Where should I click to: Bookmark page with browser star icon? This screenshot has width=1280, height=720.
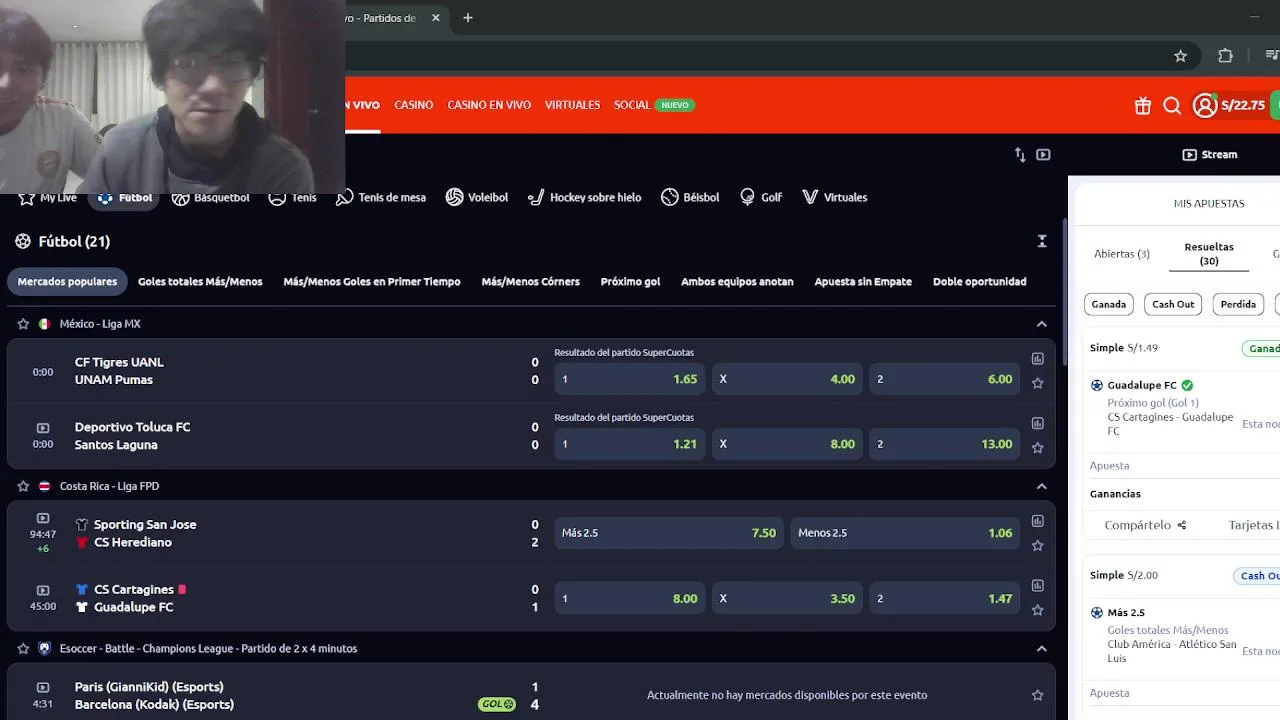1180,56
